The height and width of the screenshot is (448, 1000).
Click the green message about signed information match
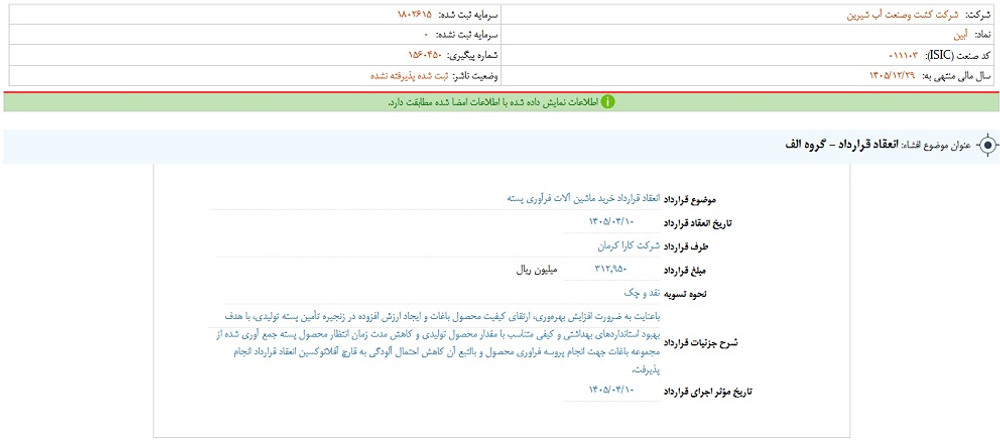click(492, 102)
